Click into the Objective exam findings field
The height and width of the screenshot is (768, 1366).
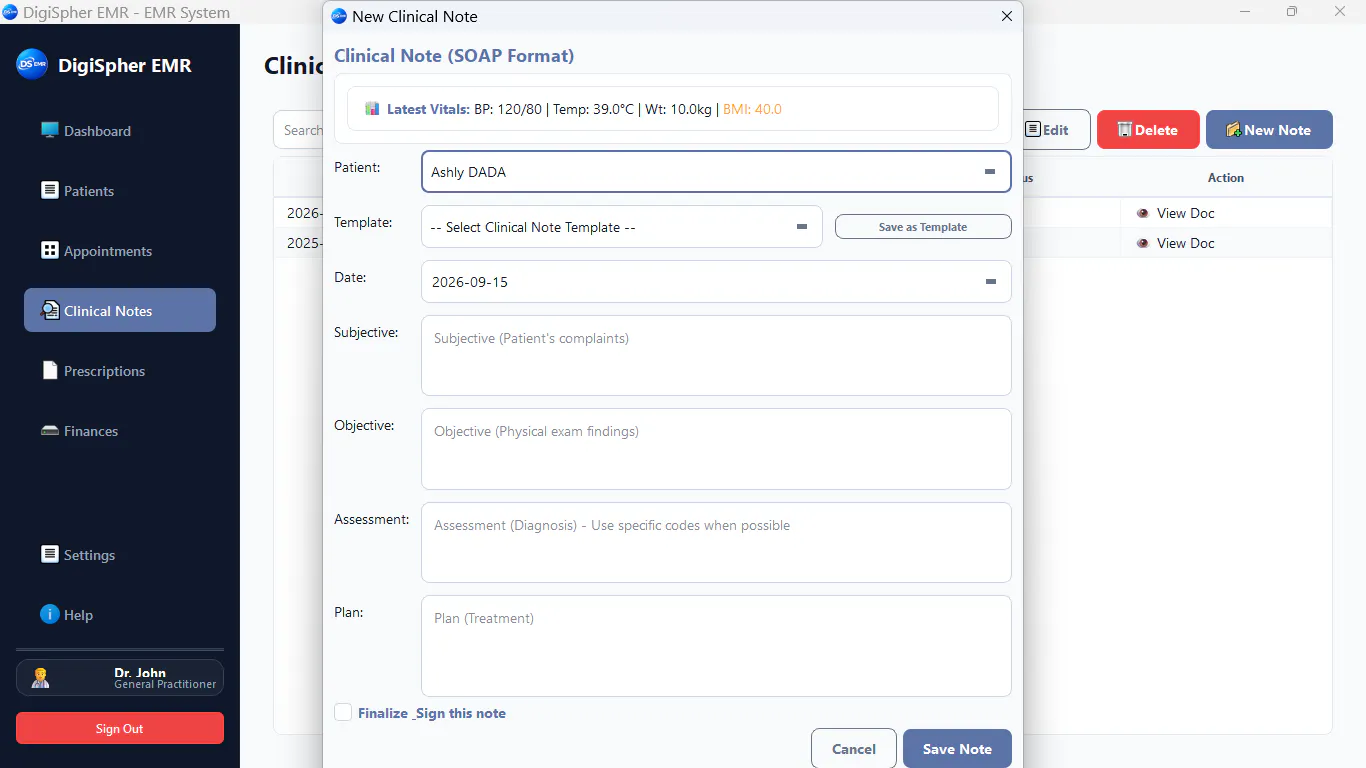click(x=716, y=448)
